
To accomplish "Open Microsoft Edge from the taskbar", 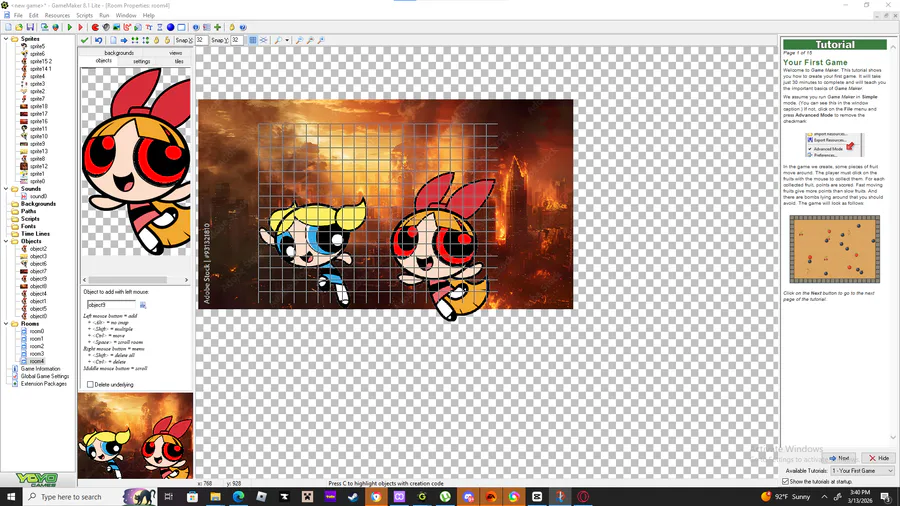I will [x=238, y=496].
